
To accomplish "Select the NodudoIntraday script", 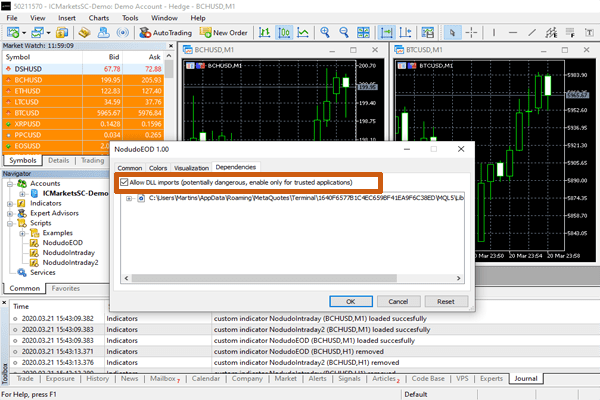I will (x=68, y=253).
